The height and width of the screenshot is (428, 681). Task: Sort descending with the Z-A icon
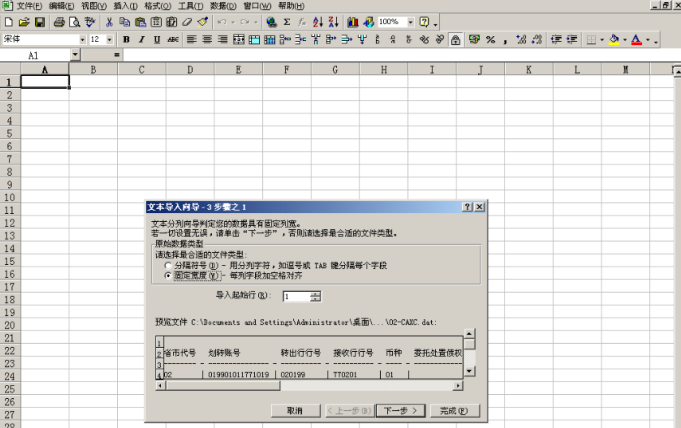[334, 22]
